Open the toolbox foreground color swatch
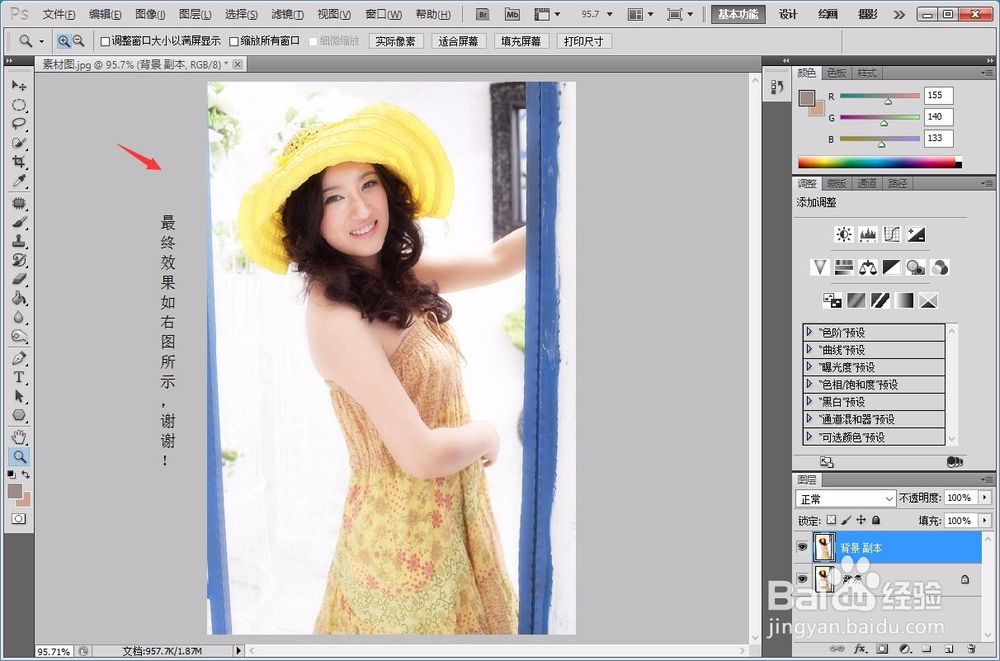The image size is (1000, 661). click(x=15, y=491)
